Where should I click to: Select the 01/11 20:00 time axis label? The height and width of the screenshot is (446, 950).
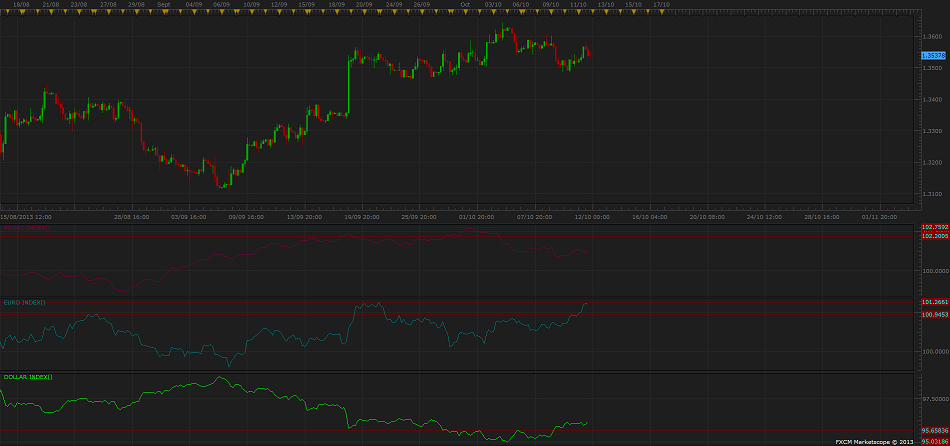pos(878,216)
